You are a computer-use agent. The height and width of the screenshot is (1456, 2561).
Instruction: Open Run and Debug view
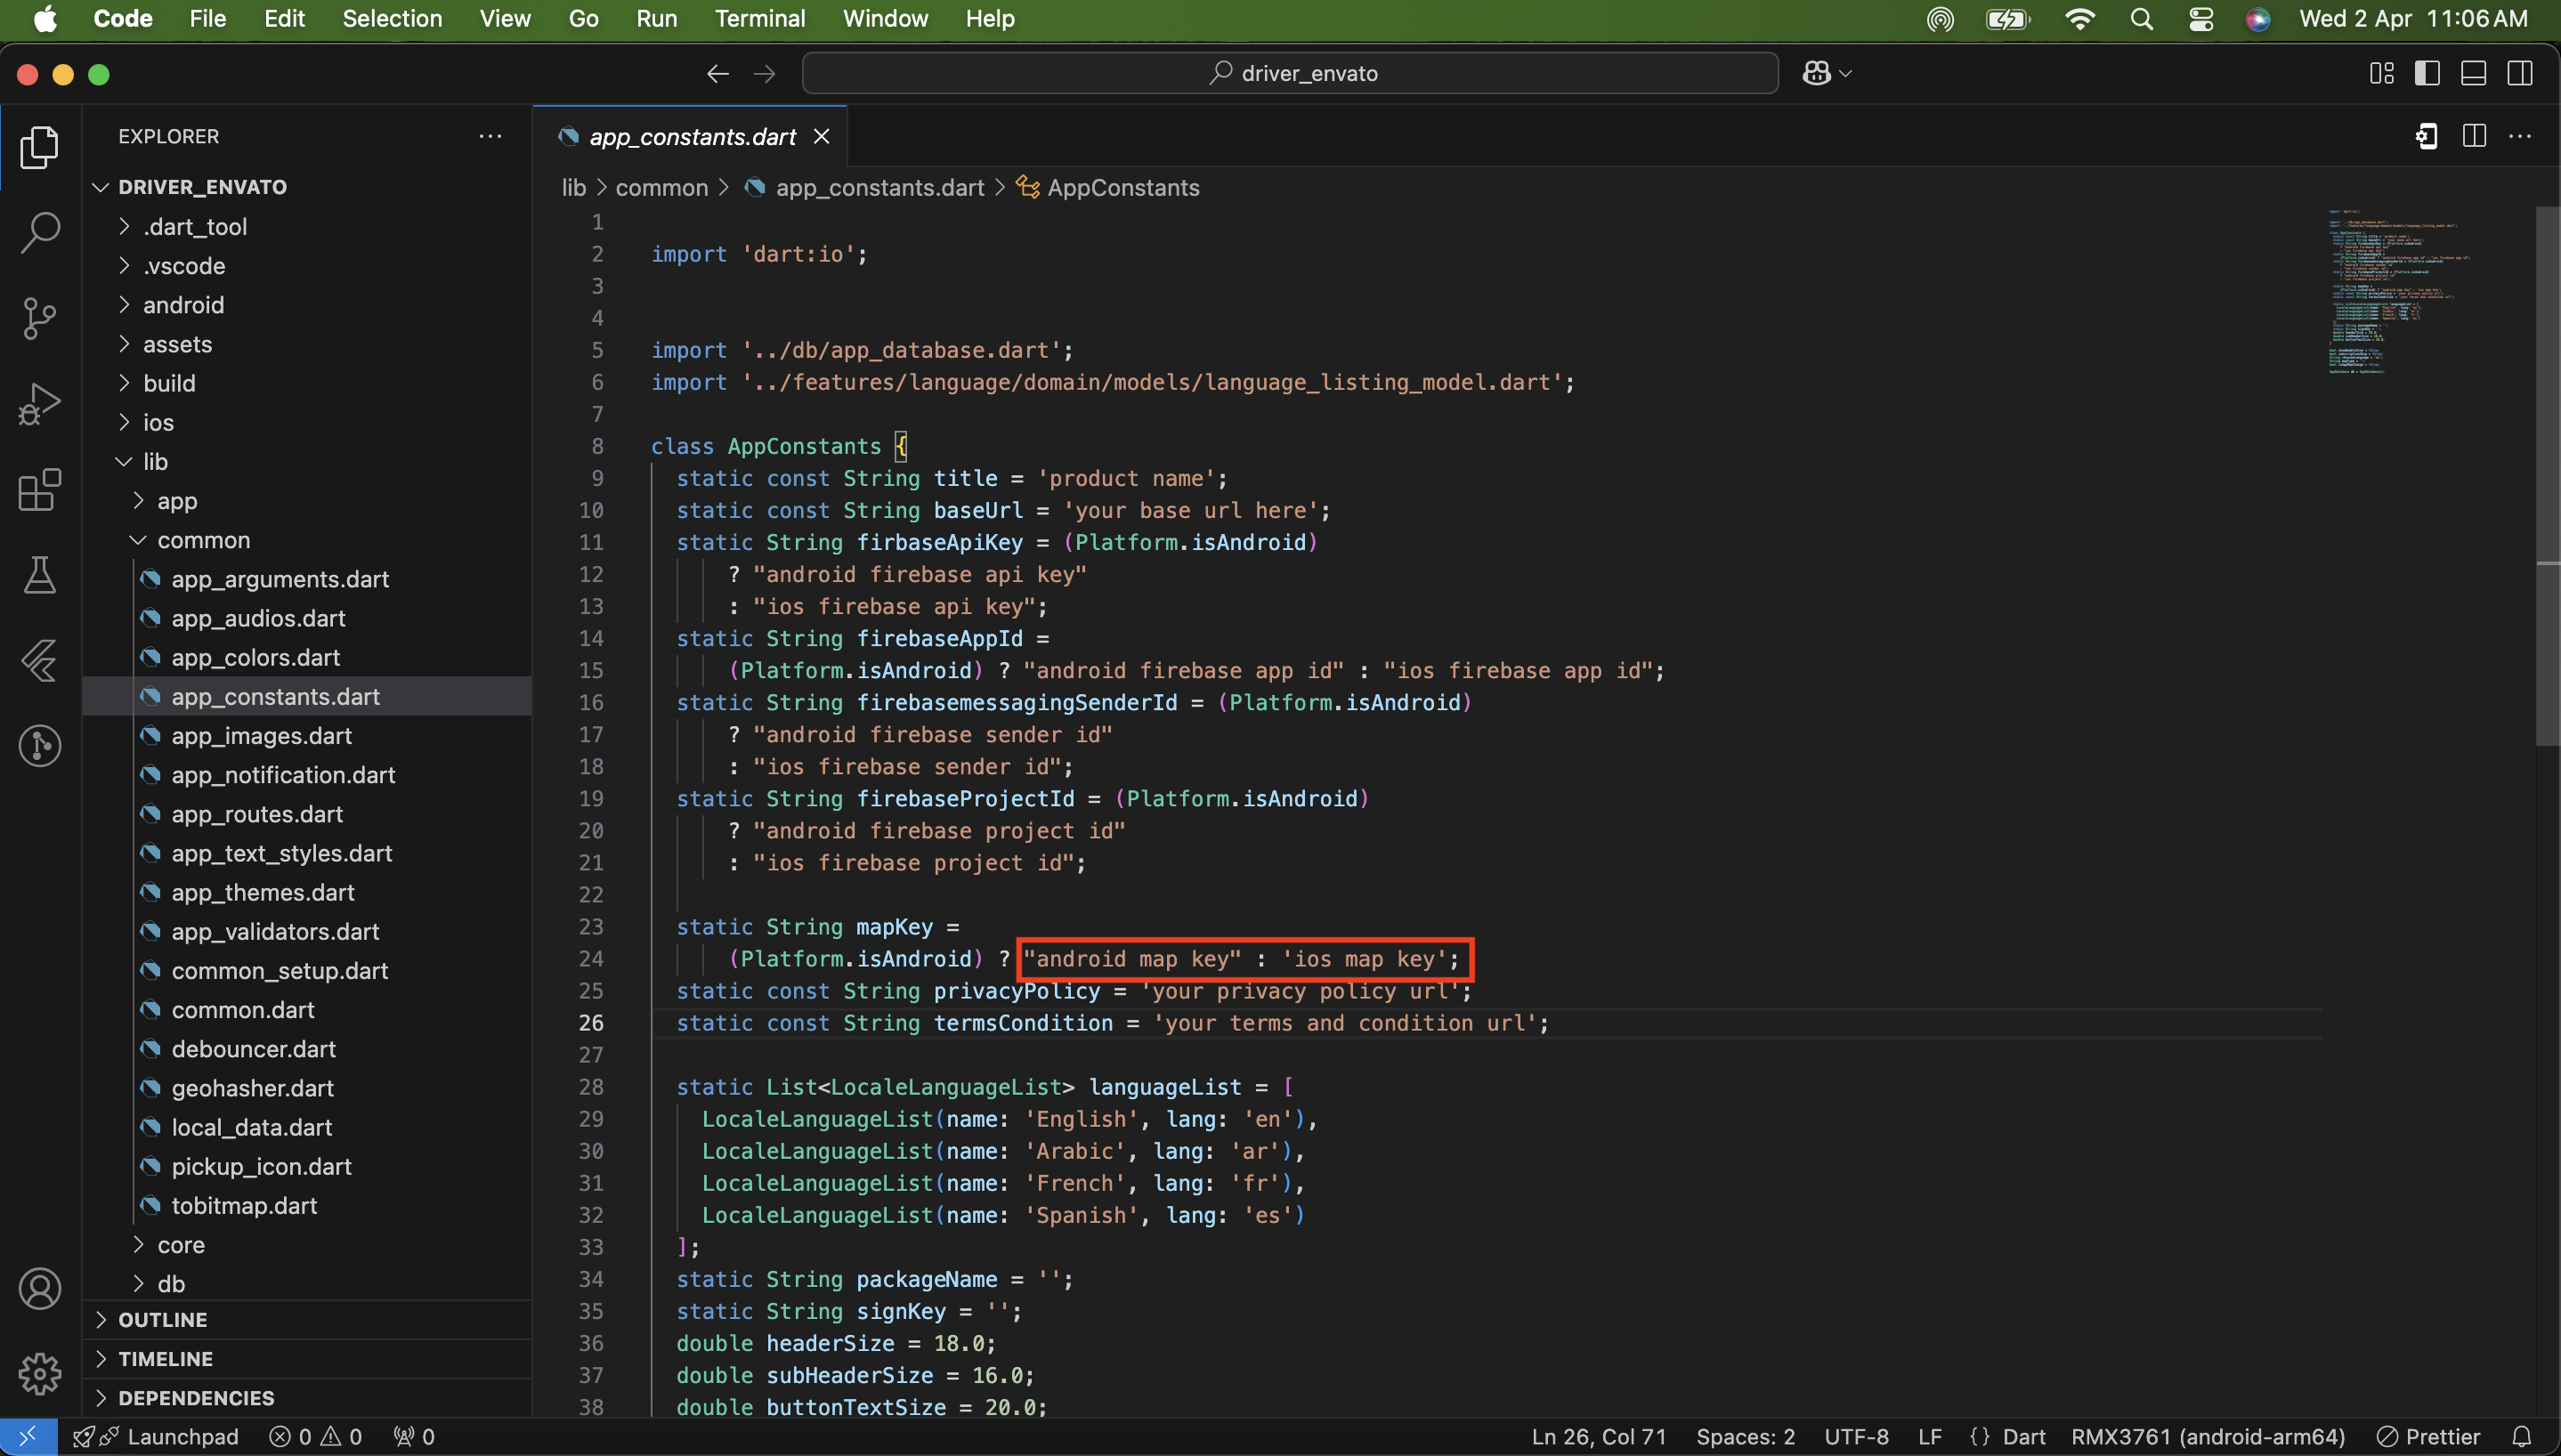click(40, 404)
